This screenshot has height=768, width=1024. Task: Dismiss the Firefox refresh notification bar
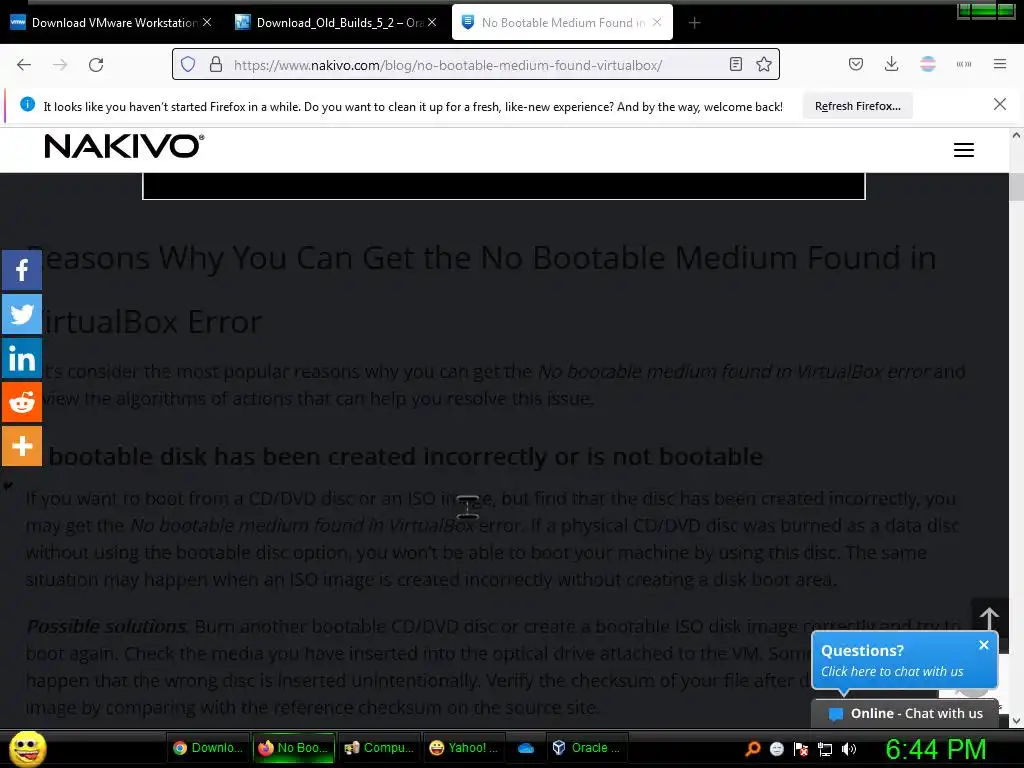pyautogui.click(x=999, y=104)
